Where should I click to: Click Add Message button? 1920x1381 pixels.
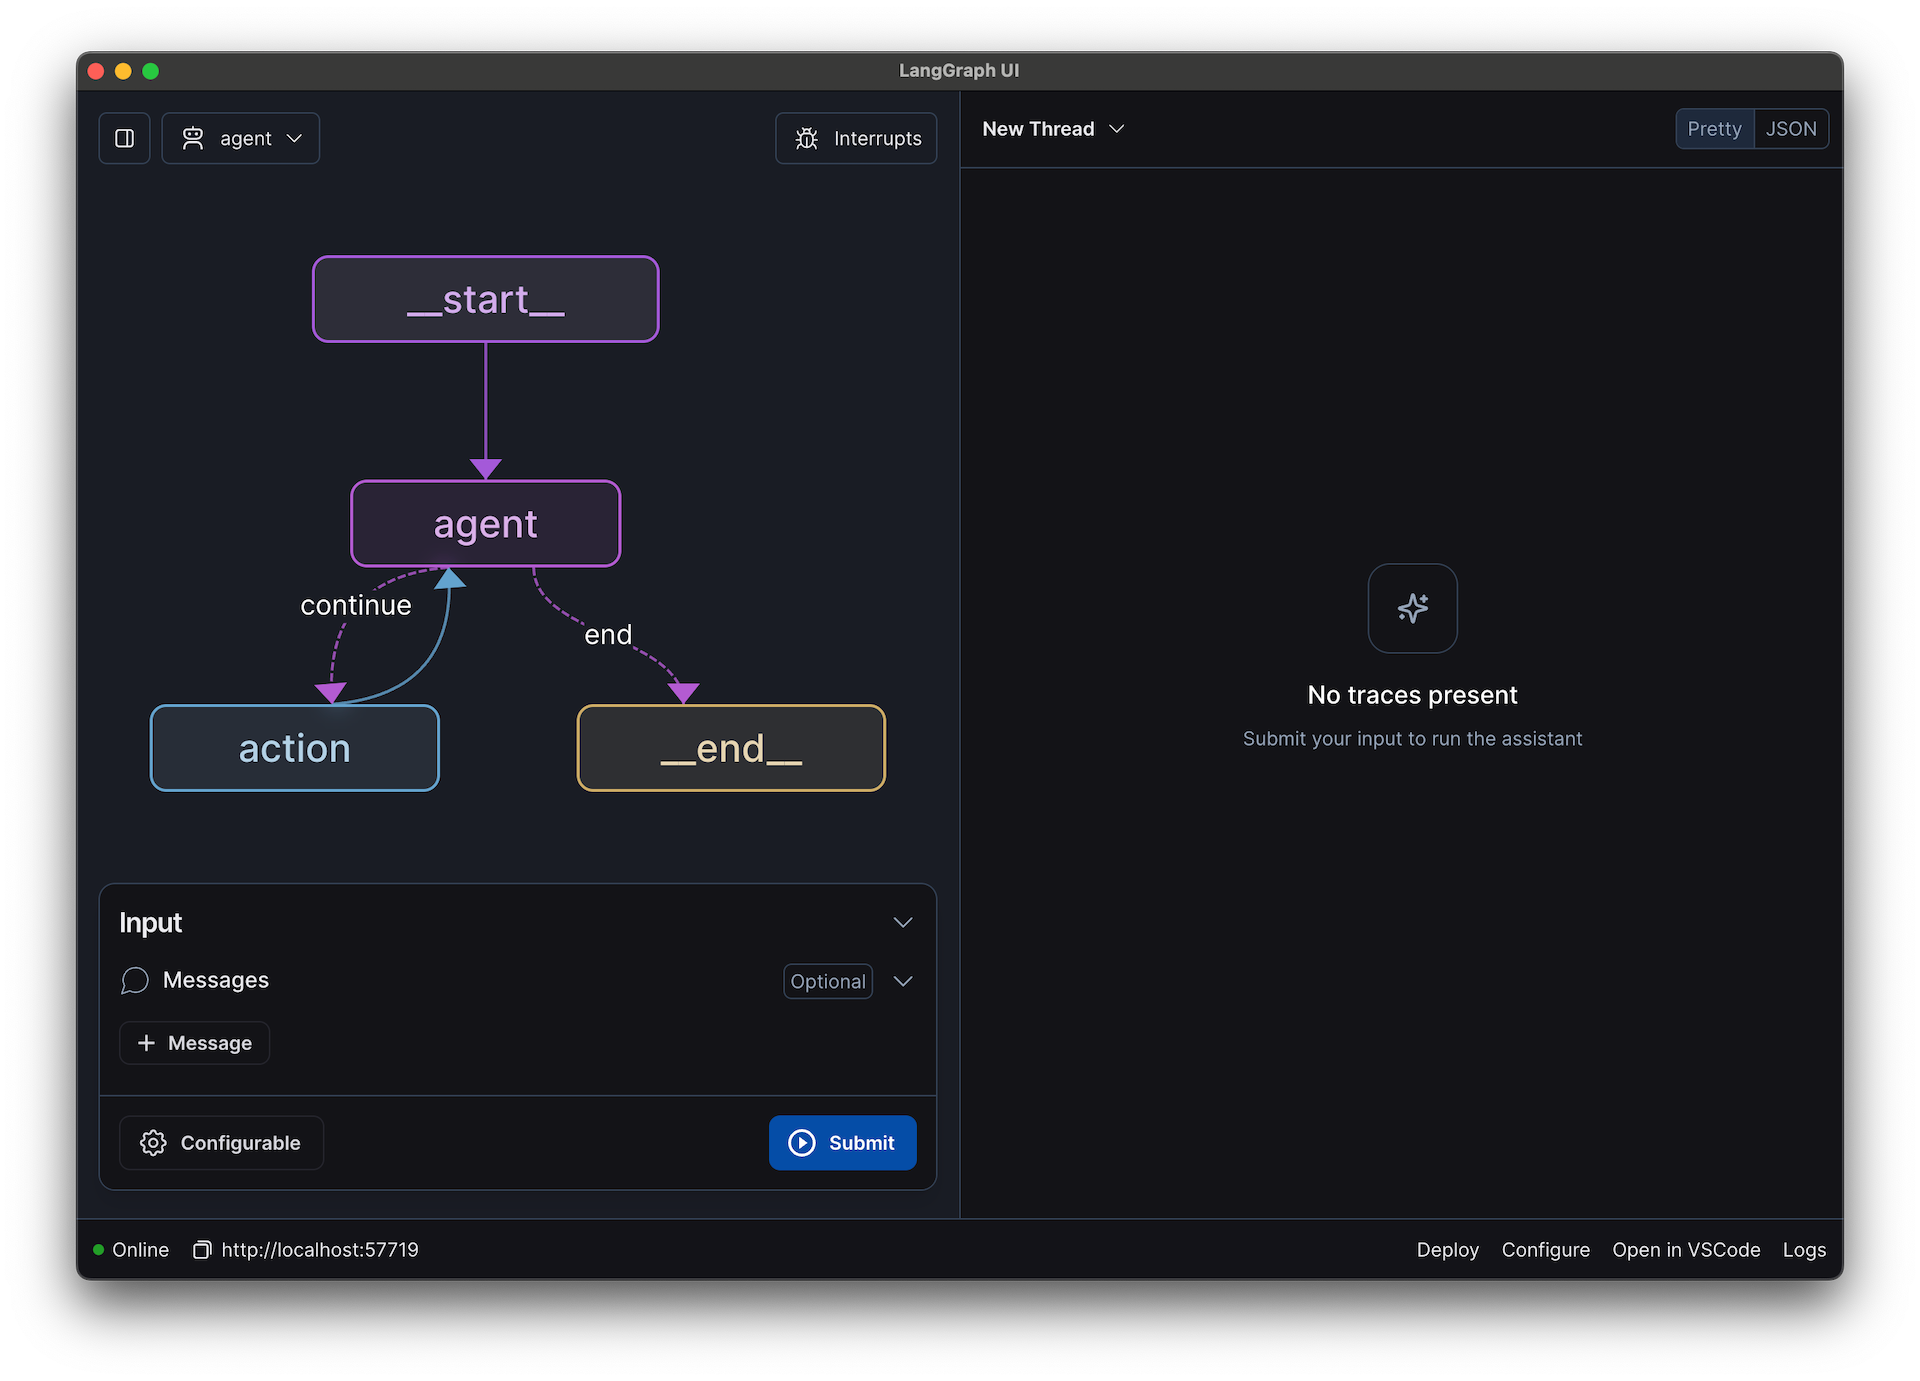tap(192, 1042)
